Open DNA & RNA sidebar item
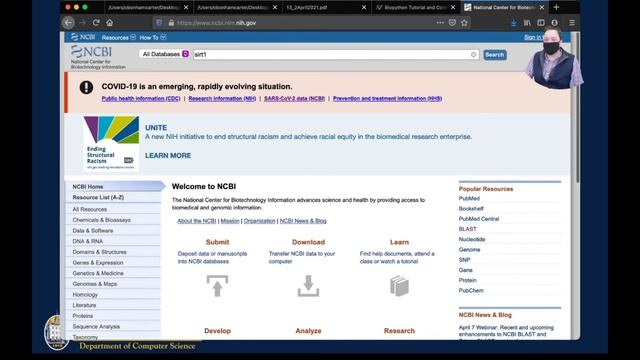The image size is (640, 360). coord(87,241)
